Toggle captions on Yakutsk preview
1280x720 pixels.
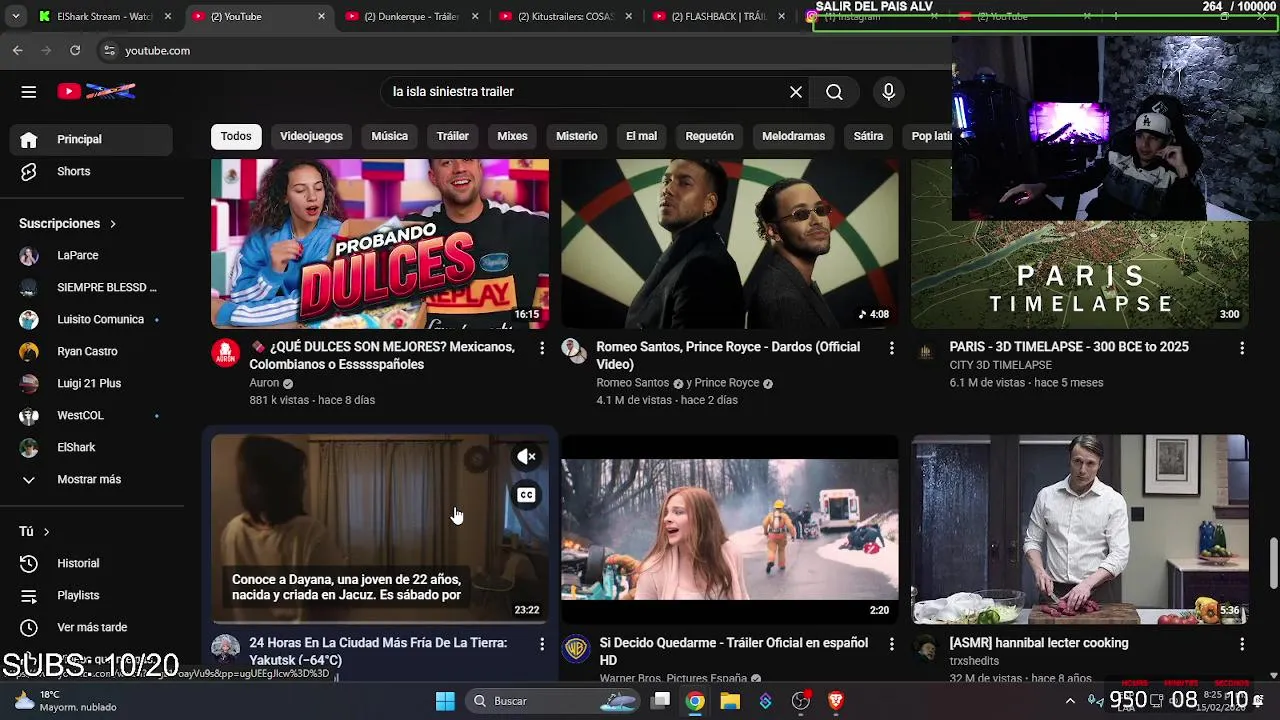tap(526, 495)
